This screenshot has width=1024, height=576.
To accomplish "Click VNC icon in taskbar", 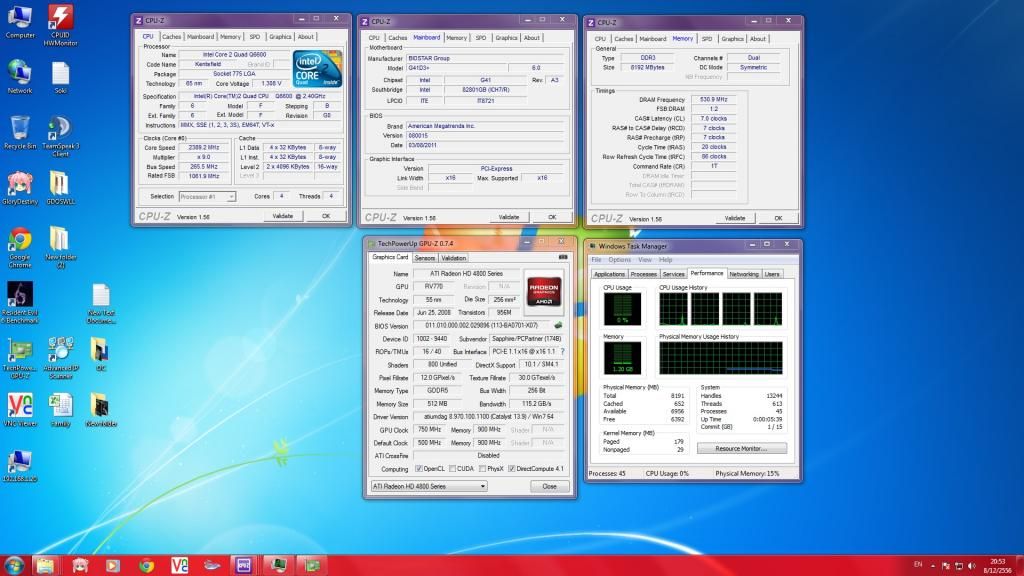I will tap(180, 565).
